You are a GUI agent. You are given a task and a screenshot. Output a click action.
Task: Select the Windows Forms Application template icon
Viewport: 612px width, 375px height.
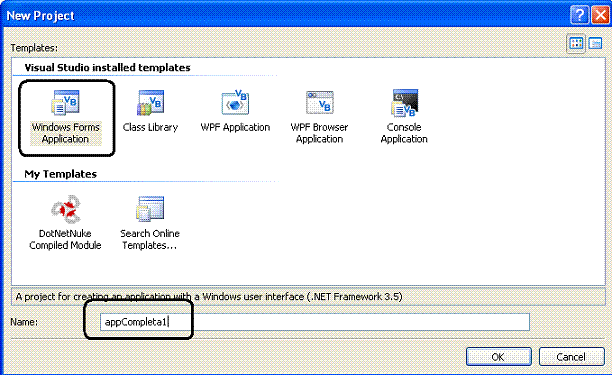pyautogui.click(x=65, y=103)
